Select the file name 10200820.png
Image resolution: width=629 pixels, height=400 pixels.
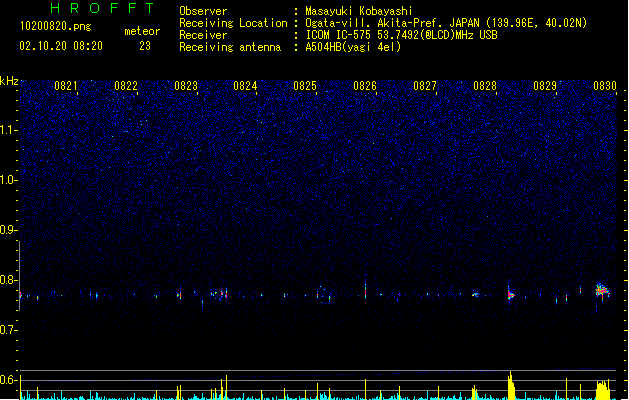click(56, 26)
